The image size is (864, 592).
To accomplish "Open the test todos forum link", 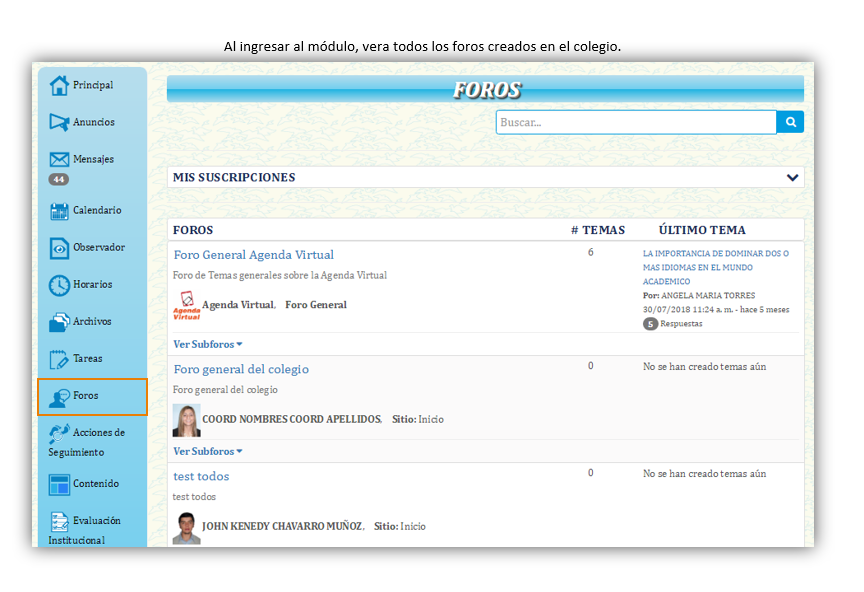I will point(201,476).
